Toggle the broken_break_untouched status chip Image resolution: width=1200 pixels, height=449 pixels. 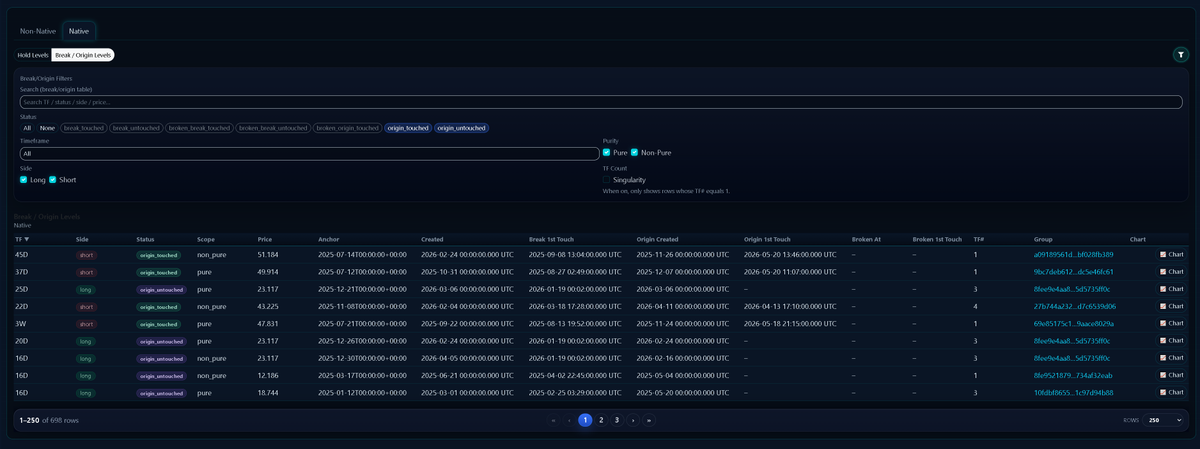[273, 128]
